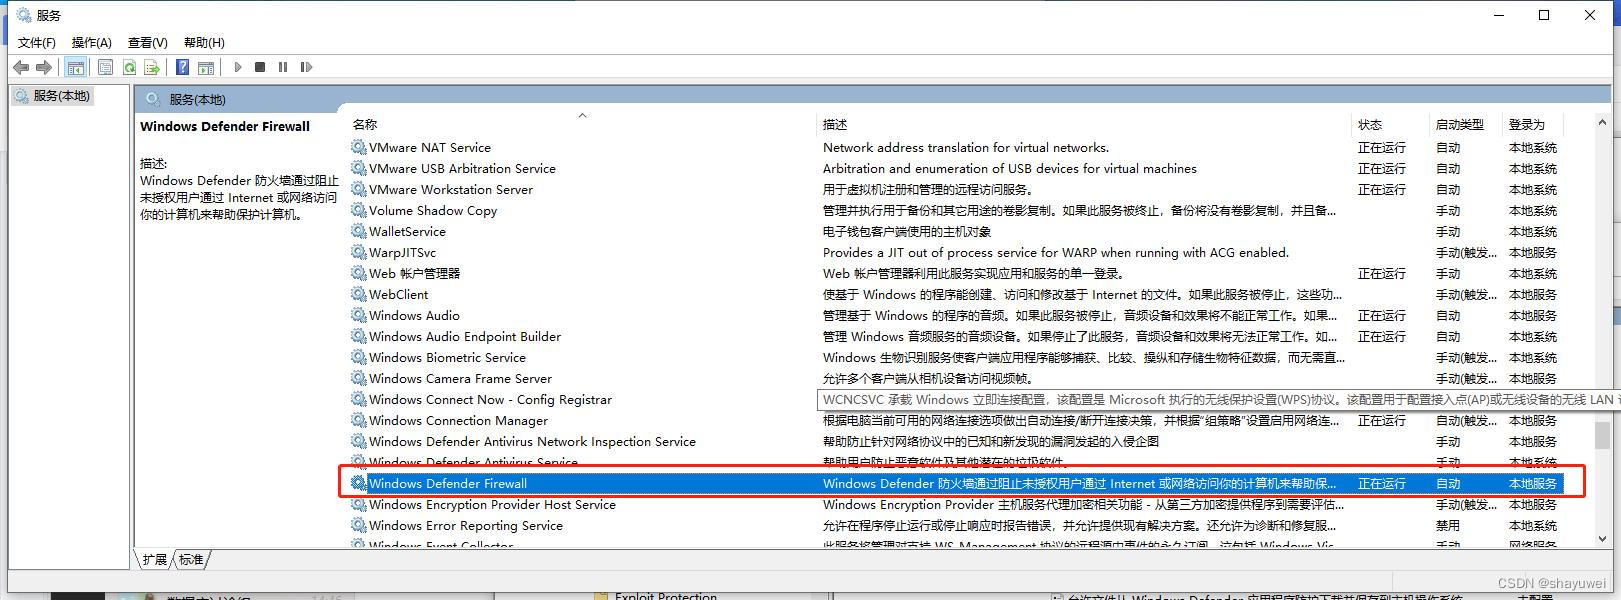Select the Windows Audio Endpoint Builder row name
Screen dimensions: 1621x600
click(x=465, y=336)
